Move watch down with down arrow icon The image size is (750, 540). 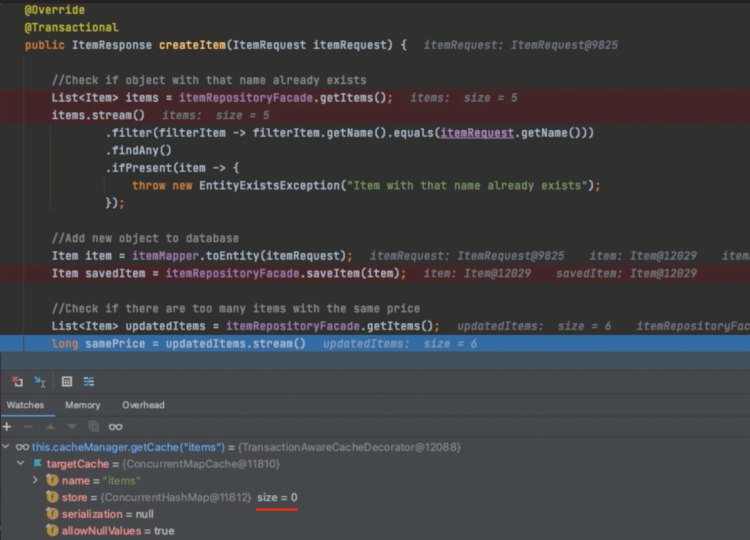[71, 427]
